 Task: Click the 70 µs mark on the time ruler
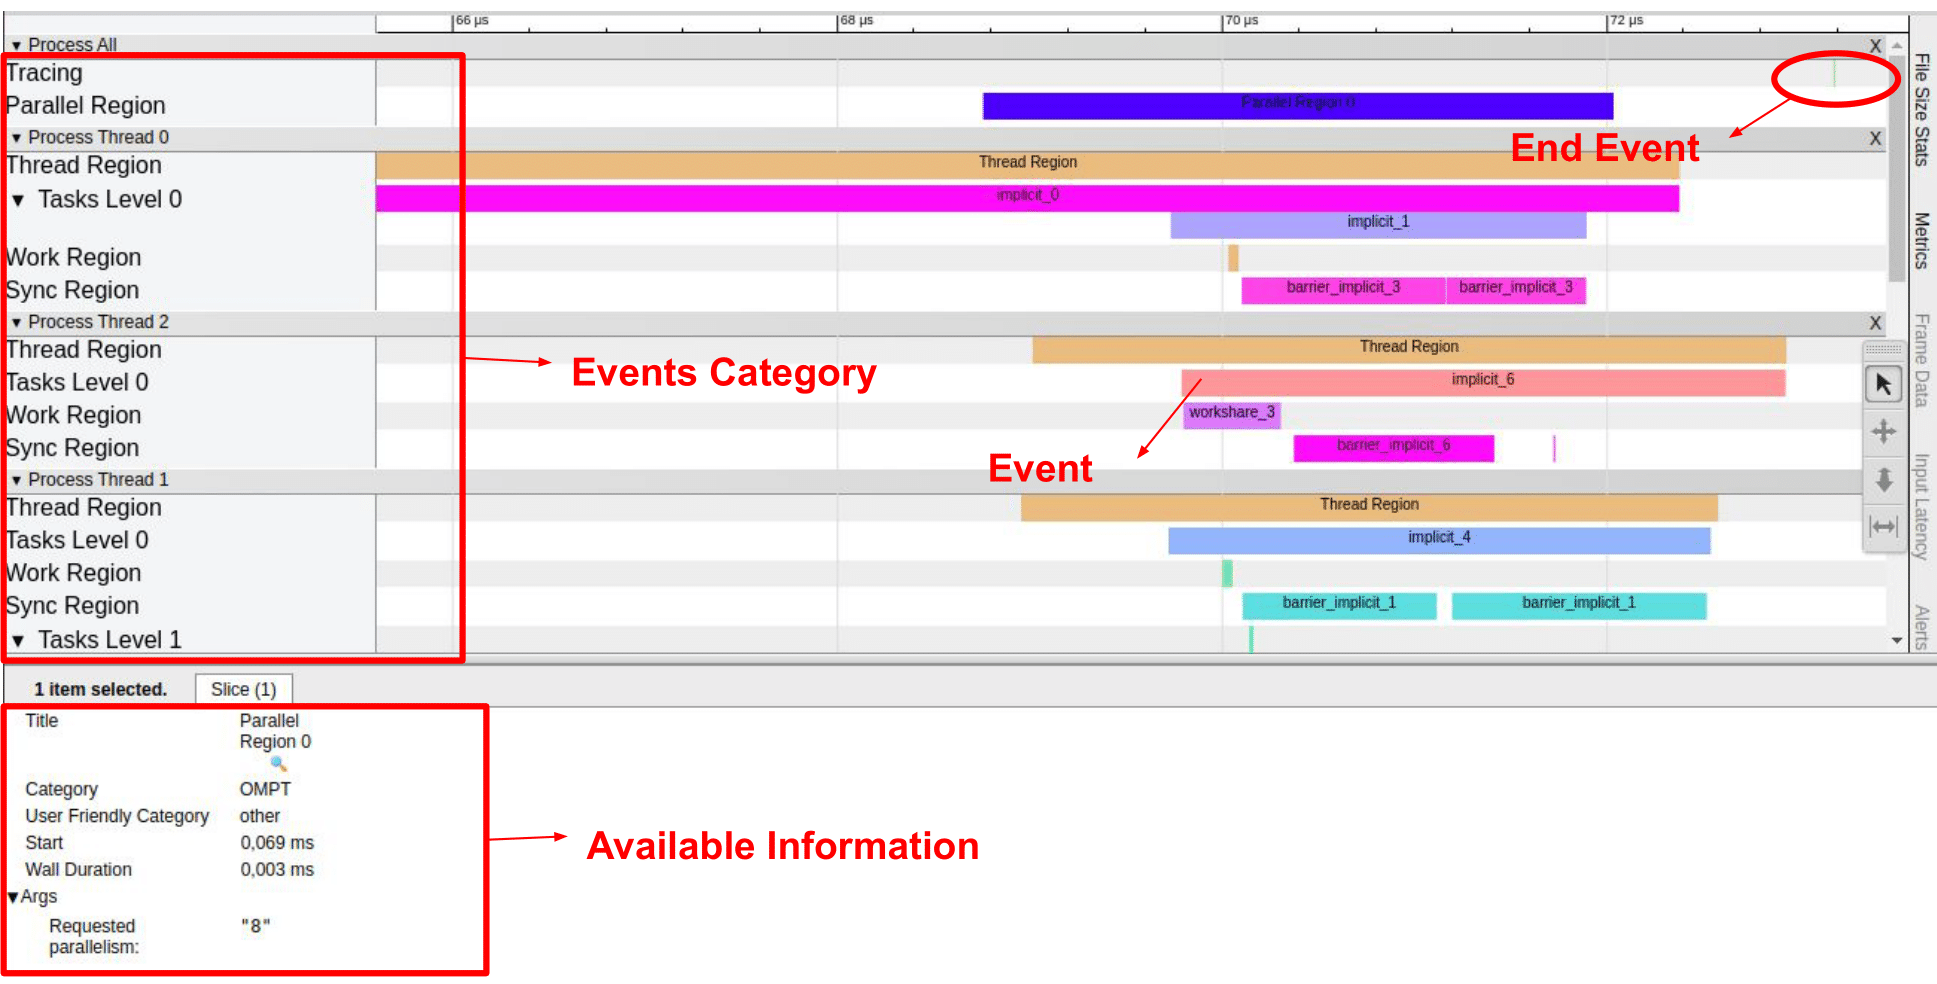pyautogui.click(x=1241, y=21)
